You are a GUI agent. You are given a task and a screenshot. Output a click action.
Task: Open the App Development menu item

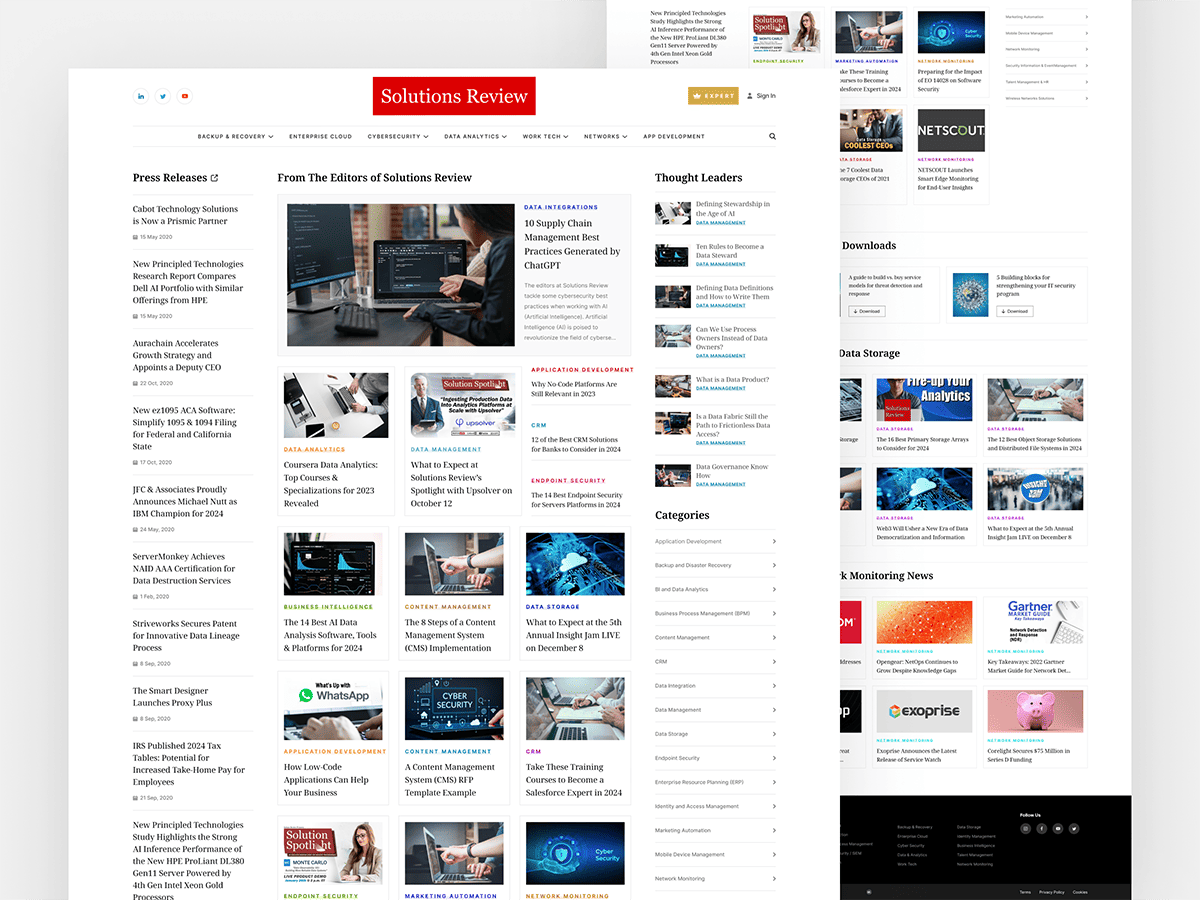(x=674, y=136)
